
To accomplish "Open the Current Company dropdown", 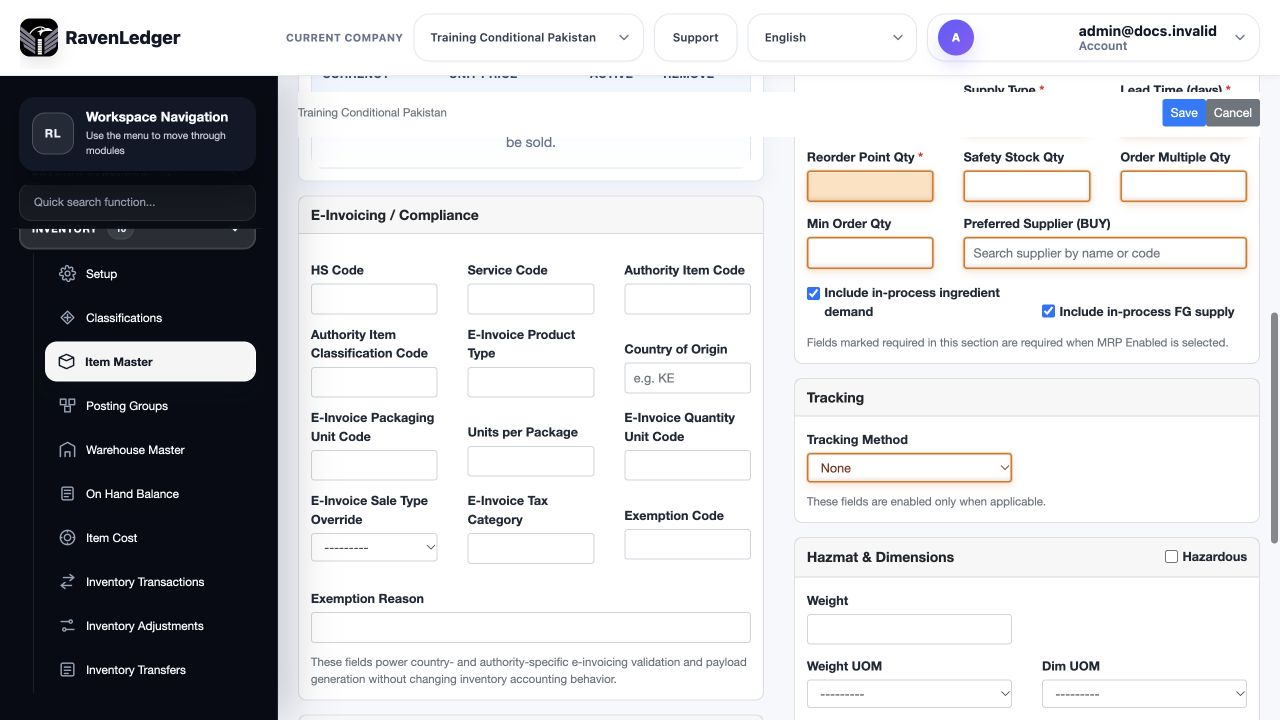I will pos(528,38).
